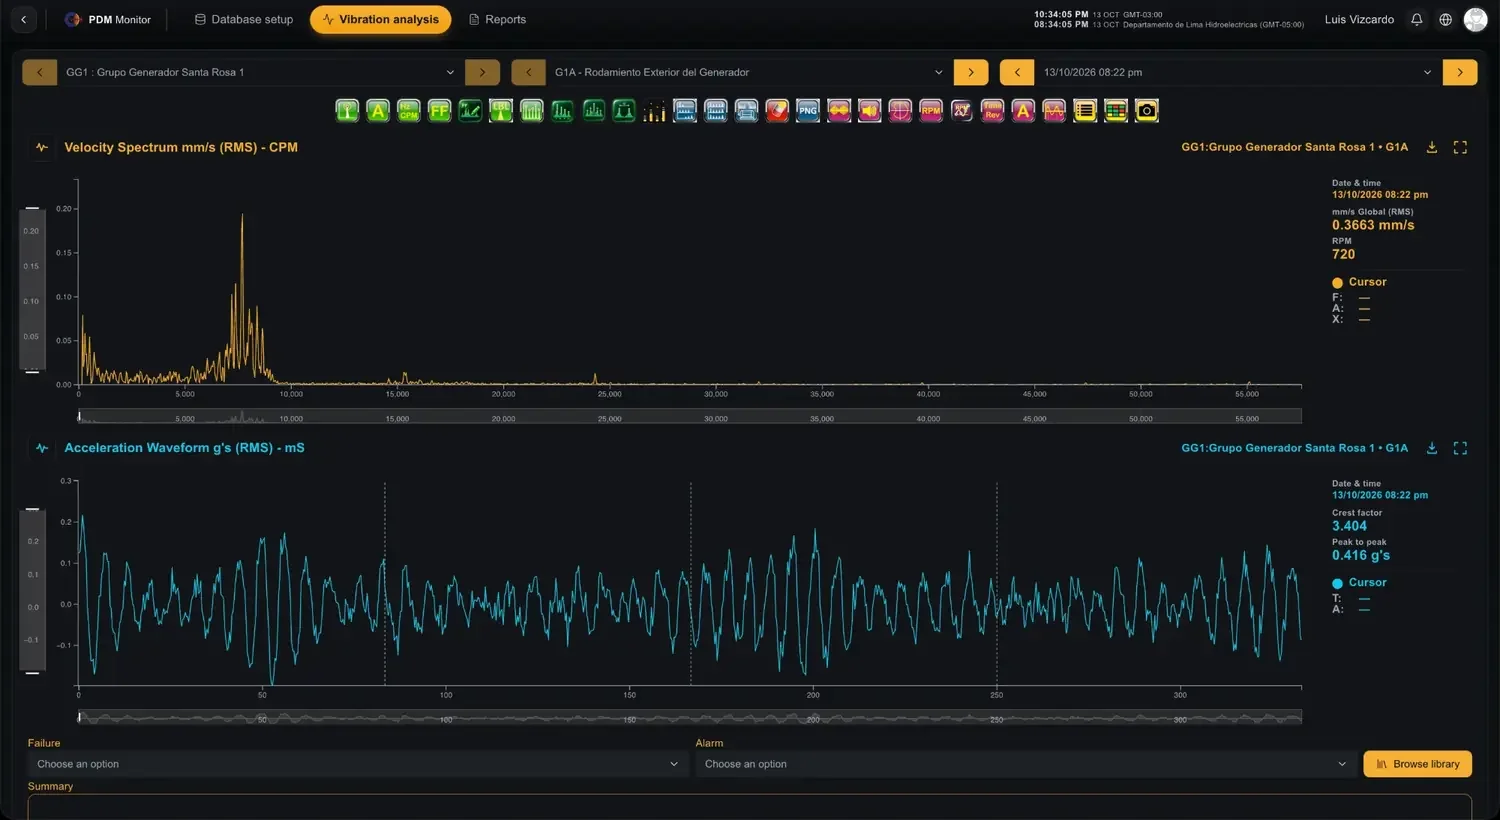Advance to the next measurement date

coord(1460,72)
